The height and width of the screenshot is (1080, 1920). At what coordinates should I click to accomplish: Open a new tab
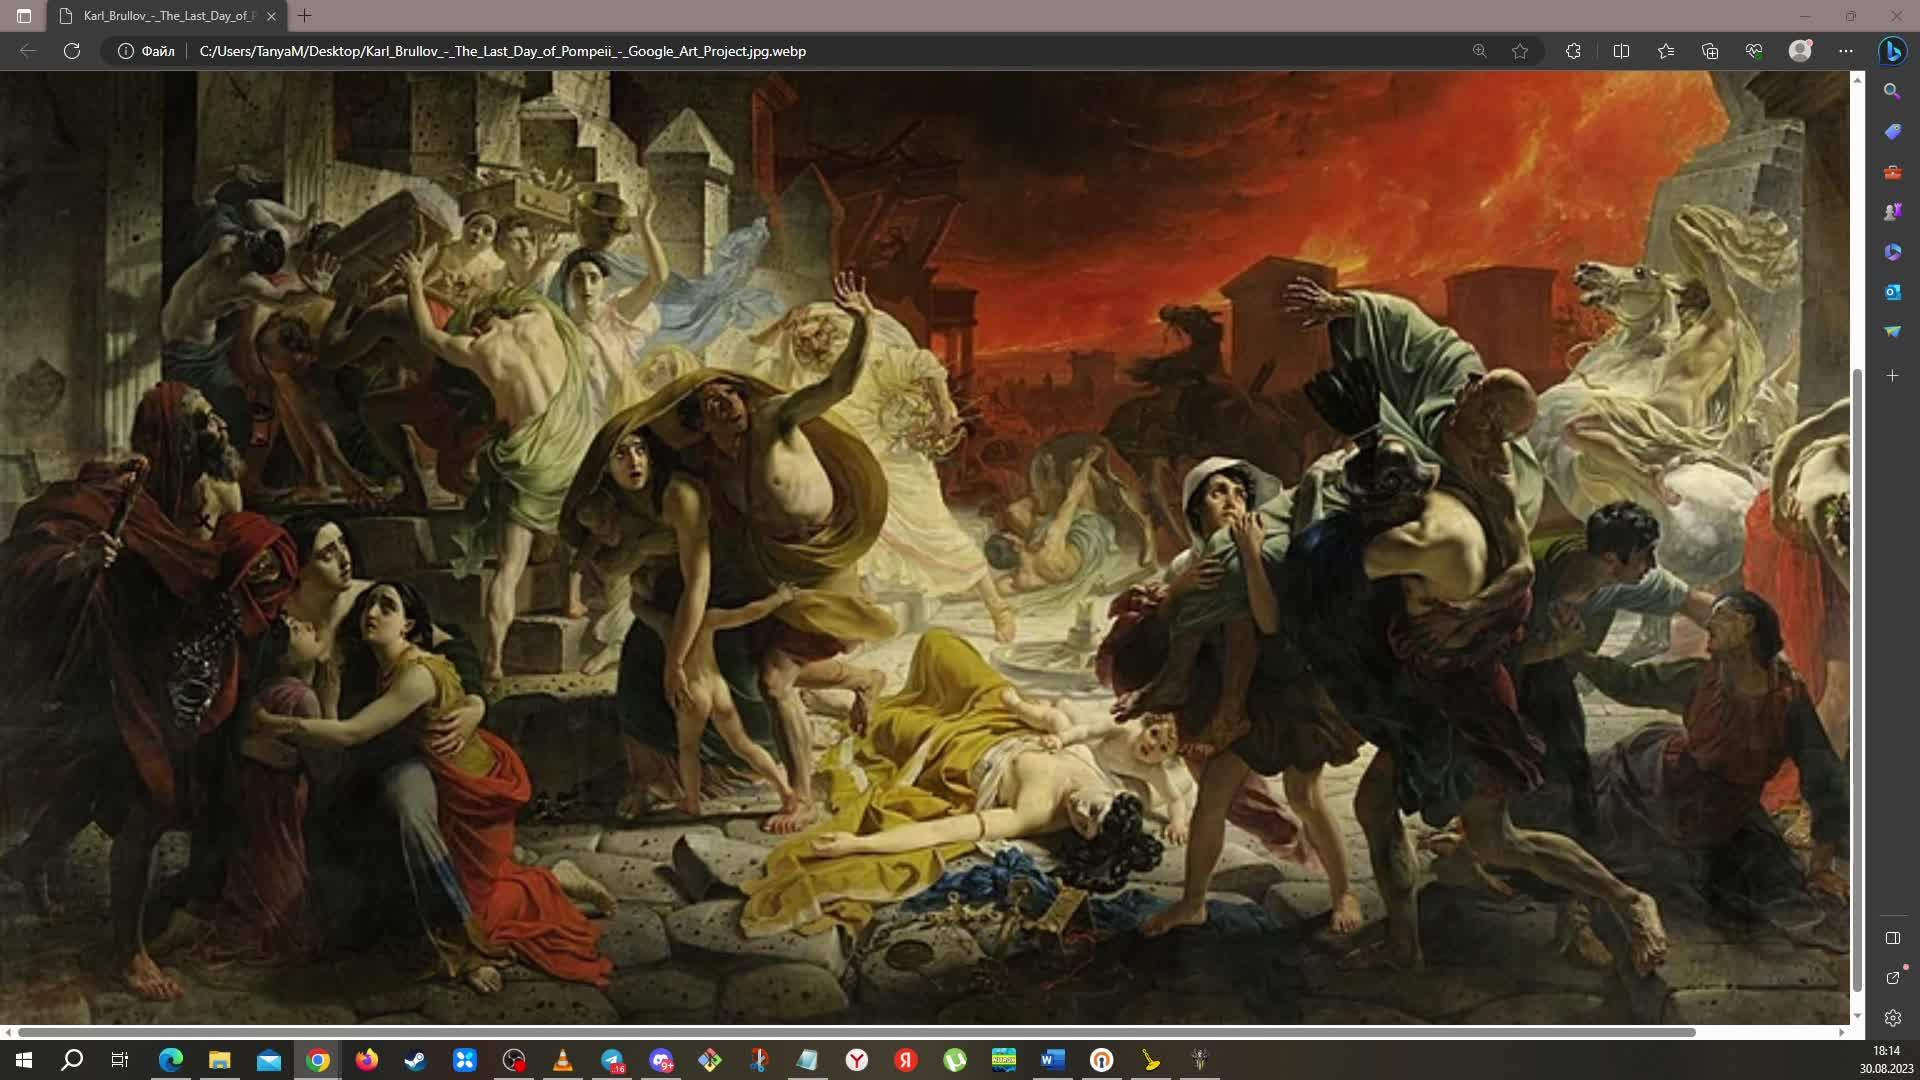305,16
